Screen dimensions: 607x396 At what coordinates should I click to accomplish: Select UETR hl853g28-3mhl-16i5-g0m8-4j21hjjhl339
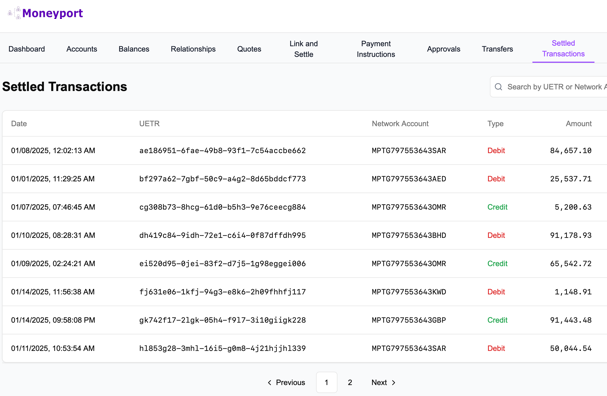(223, 348)
